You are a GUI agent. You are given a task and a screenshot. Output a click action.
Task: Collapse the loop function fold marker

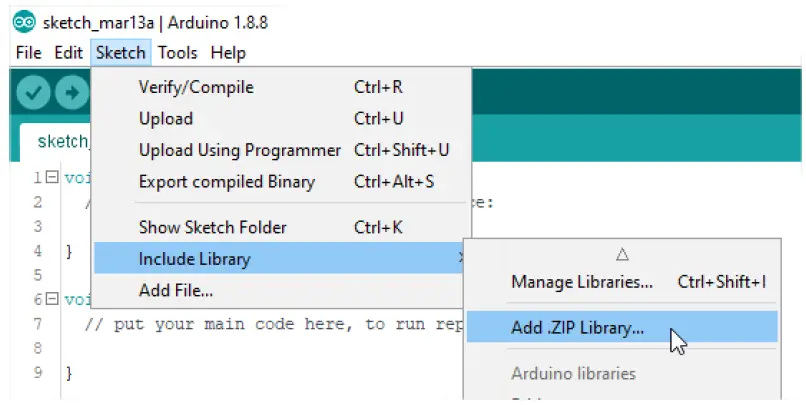tap(53, 299)
